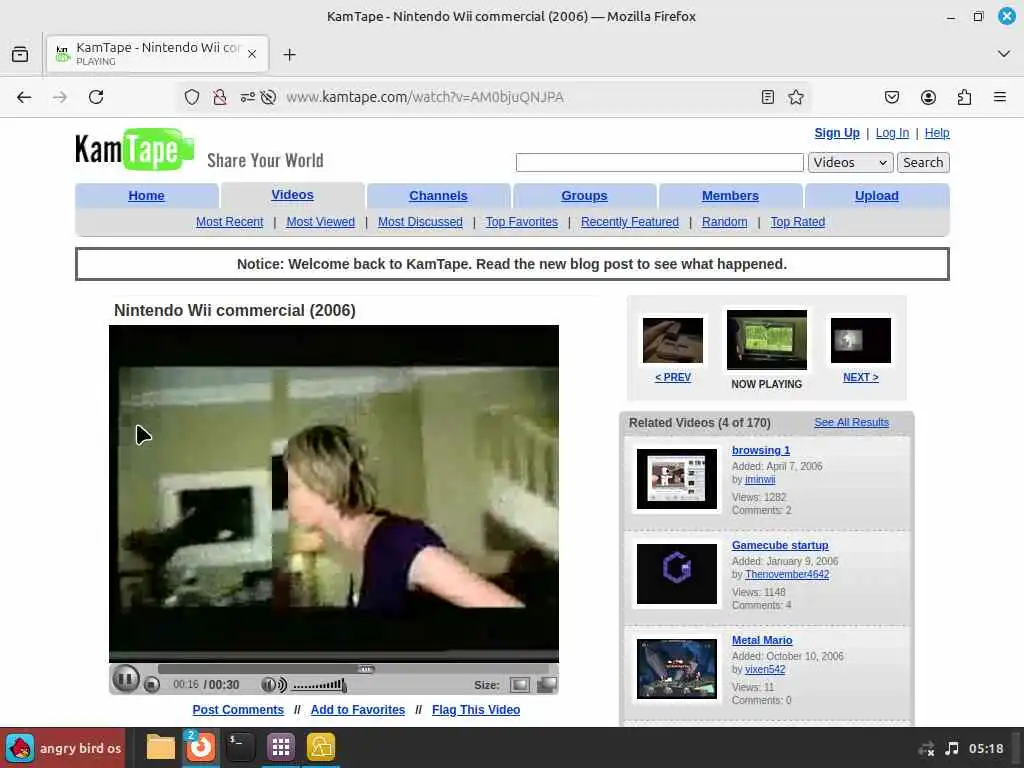Viewport: 1024px width, 768px height.
Task: Open the Pocket save icon
Action: (891, 97)
